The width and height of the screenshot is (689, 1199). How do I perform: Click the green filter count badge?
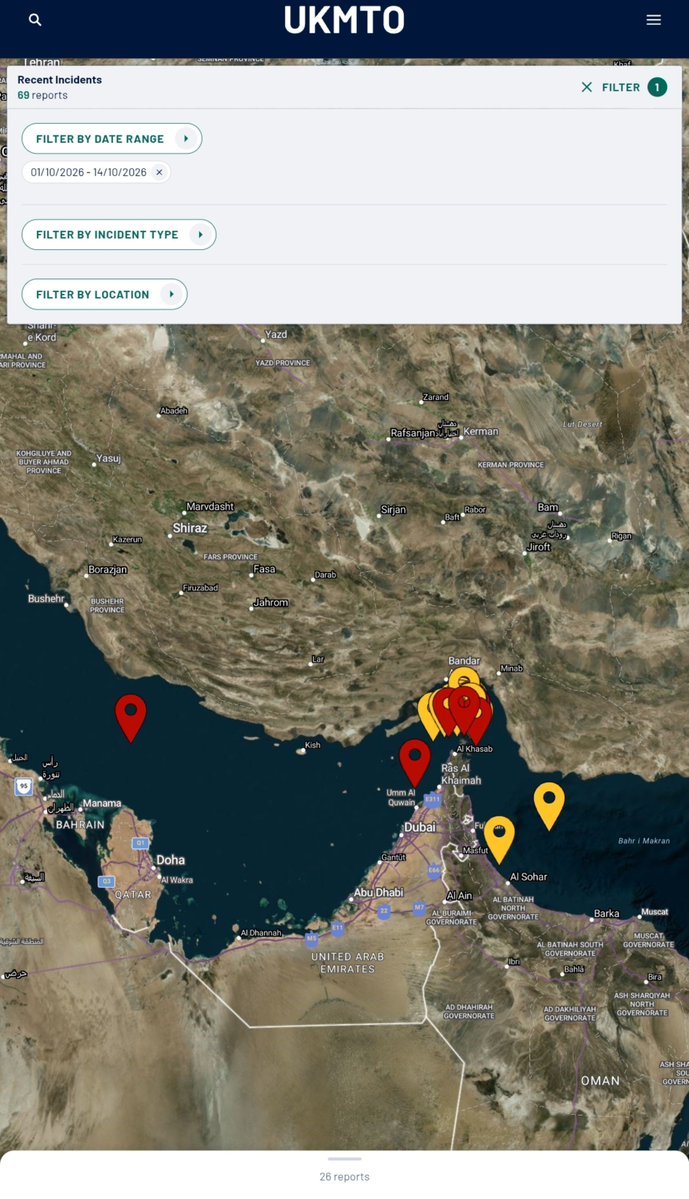(x=657, y=87)
